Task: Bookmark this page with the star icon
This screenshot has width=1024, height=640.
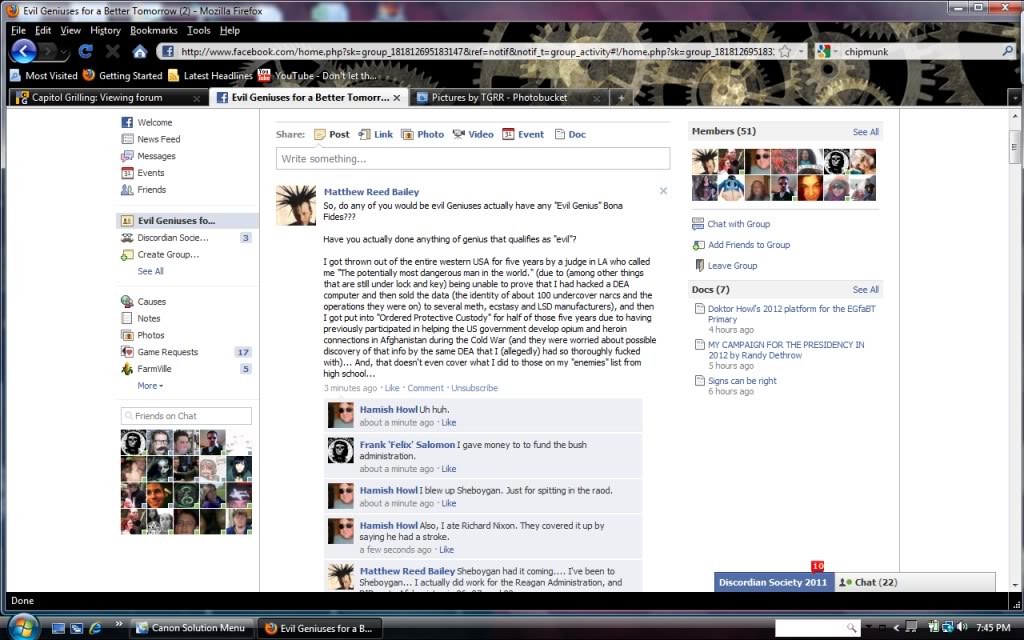Action: (x=785, y=51)
